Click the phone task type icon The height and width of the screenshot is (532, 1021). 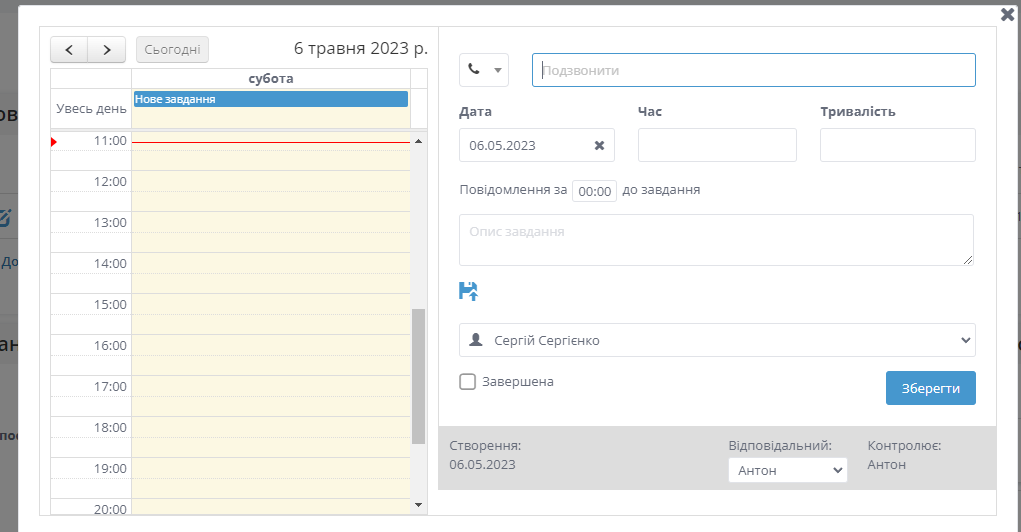tap(474, 70)
